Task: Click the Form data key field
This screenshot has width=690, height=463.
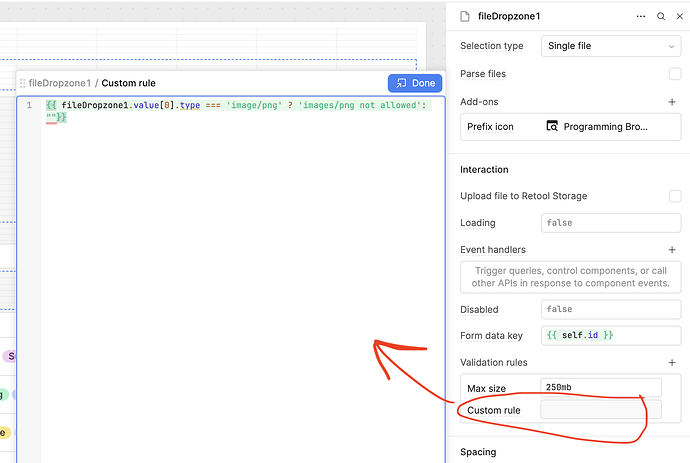Action: click(x=610, y=335)
